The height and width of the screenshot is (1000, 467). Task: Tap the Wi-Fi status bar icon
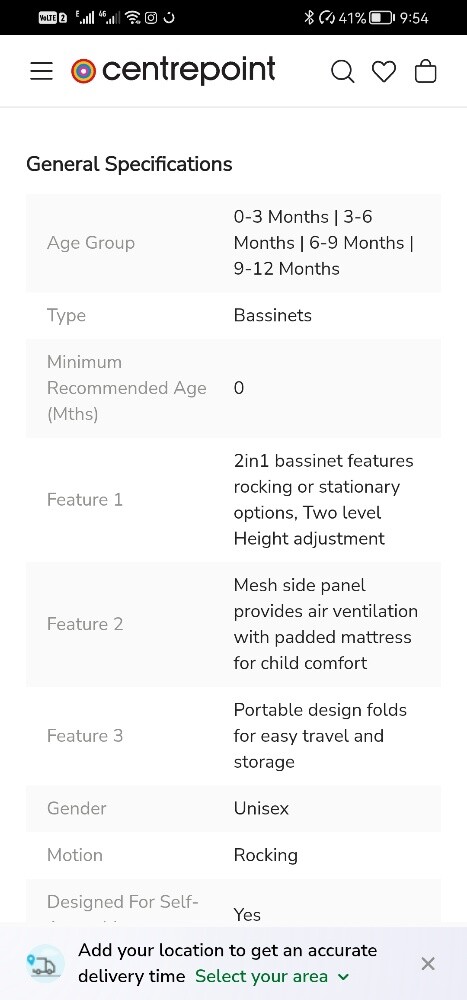click(132, 18)
